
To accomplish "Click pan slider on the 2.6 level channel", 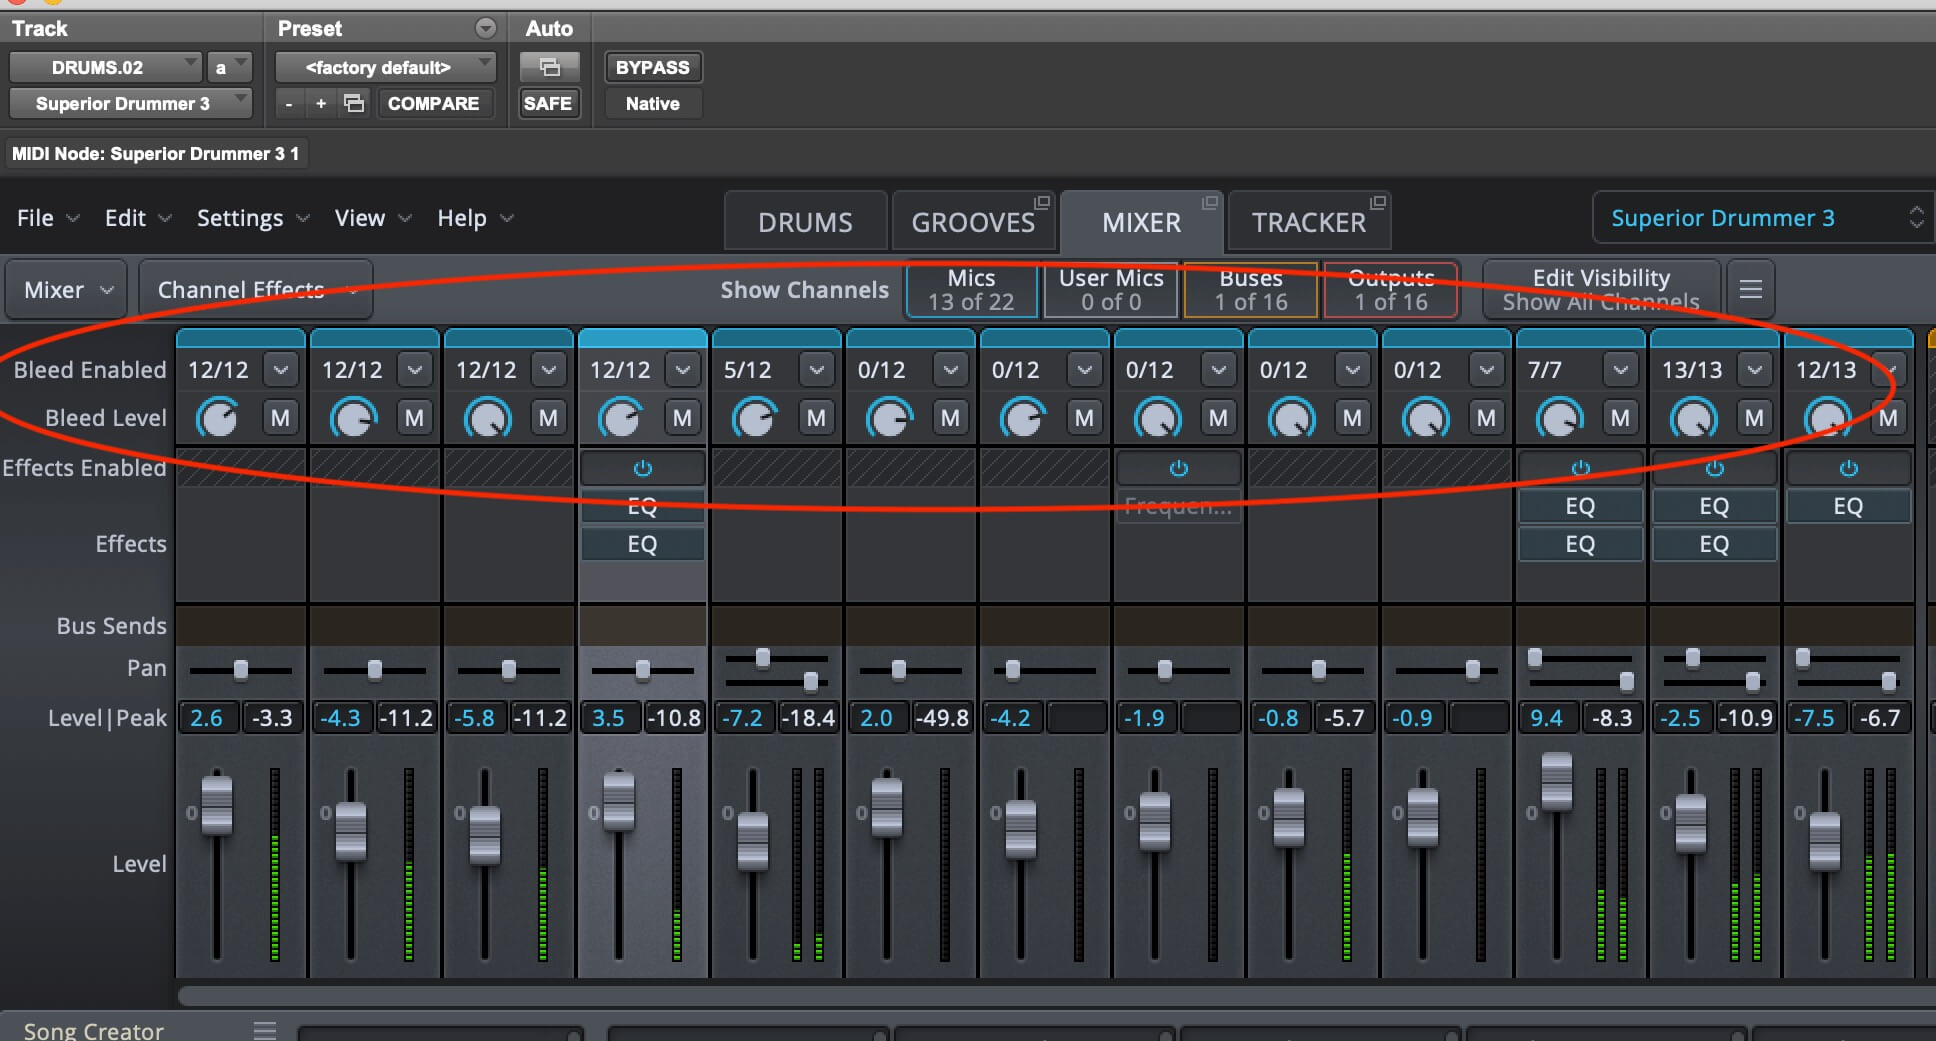I will 240,669.
